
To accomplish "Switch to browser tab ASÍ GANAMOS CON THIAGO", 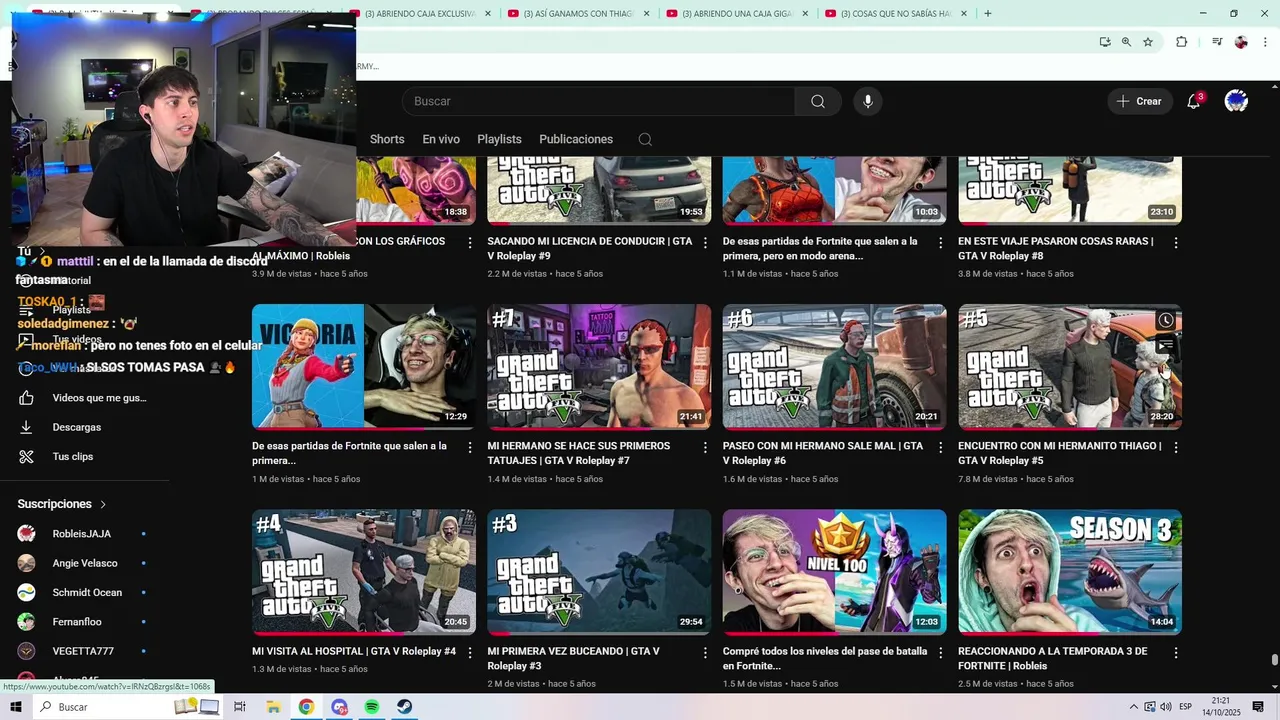I will [577, 13].
